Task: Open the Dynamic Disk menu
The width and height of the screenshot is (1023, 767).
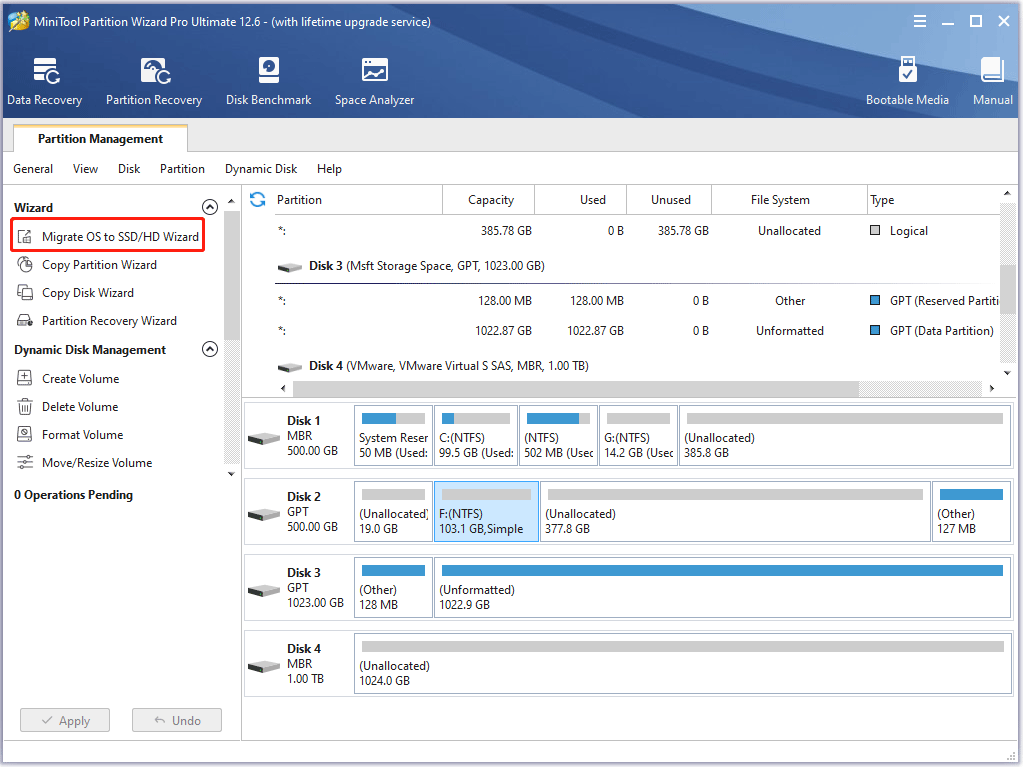Action: (x=261, y=169)
